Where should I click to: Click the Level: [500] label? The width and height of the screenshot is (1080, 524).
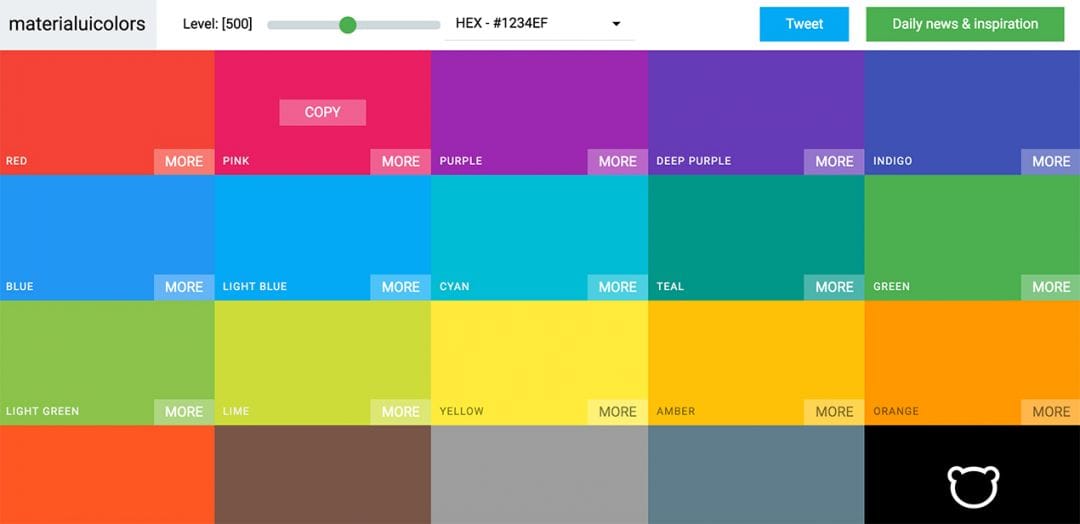coord(218,24)
